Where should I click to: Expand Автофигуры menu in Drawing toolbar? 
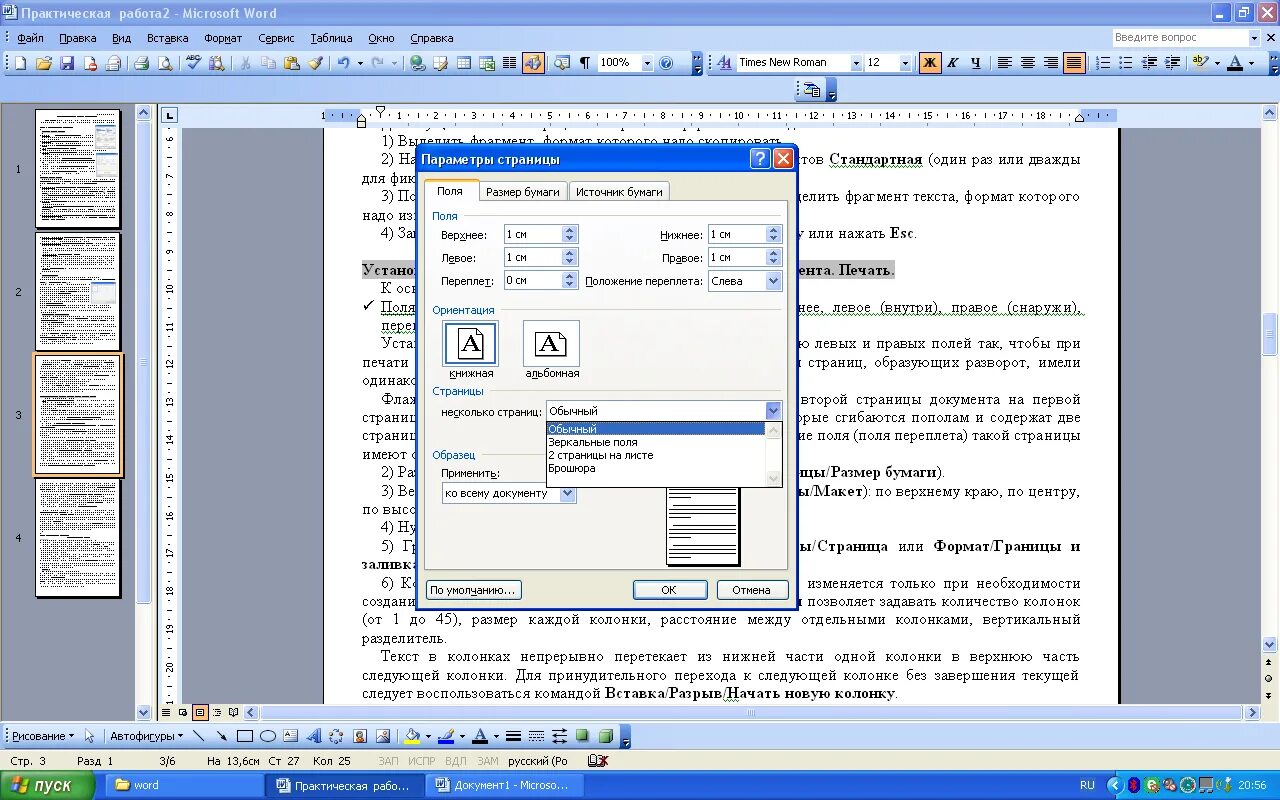point(147,736)
